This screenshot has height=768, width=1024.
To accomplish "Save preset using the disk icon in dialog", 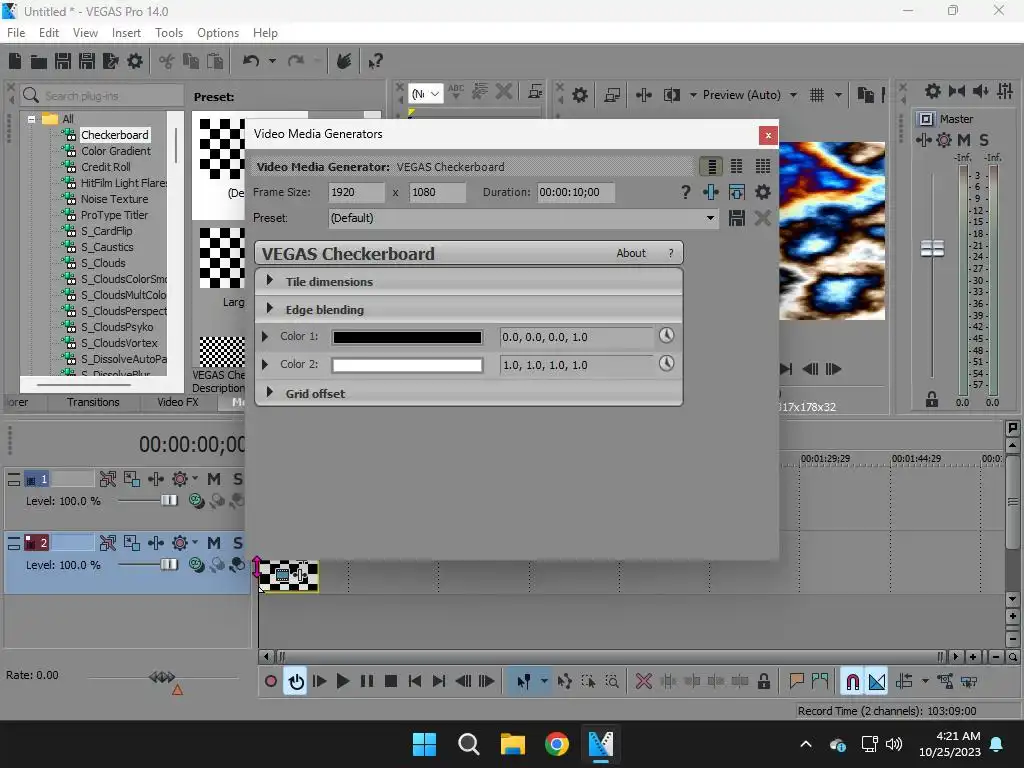I will point(737,218).
